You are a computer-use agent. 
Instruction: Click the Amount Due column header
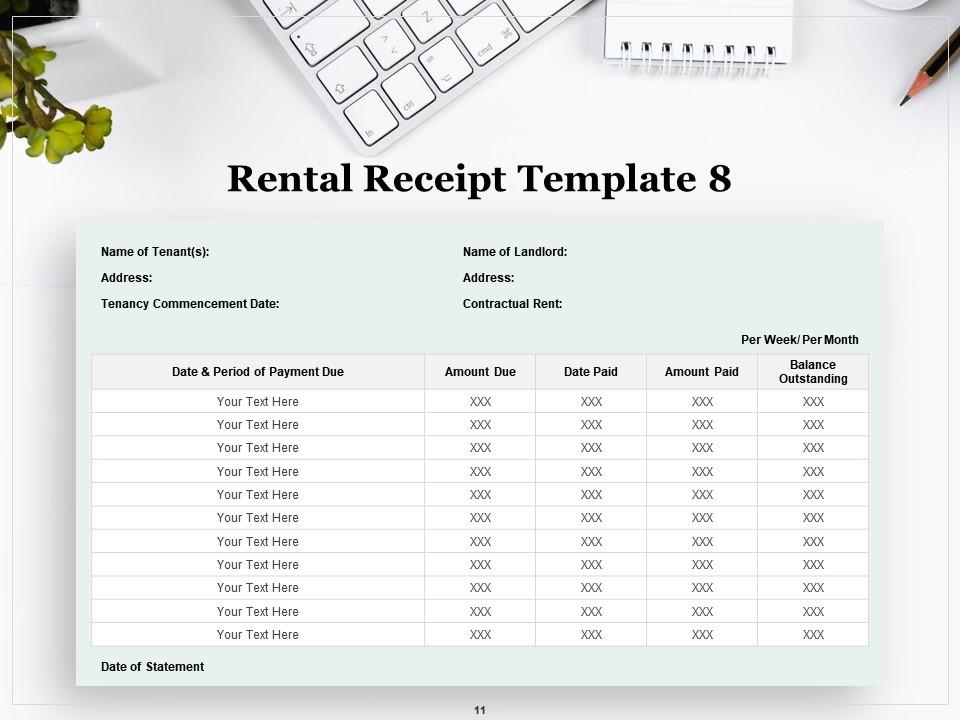pos(481,371)
